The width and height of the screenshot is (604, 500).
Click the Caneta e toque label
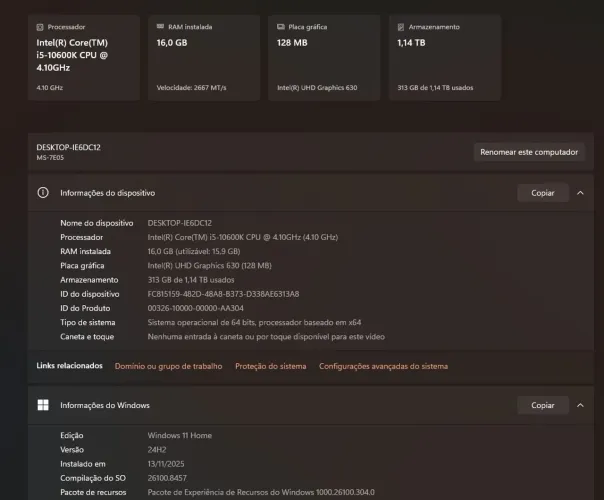(x=87, y=337)
